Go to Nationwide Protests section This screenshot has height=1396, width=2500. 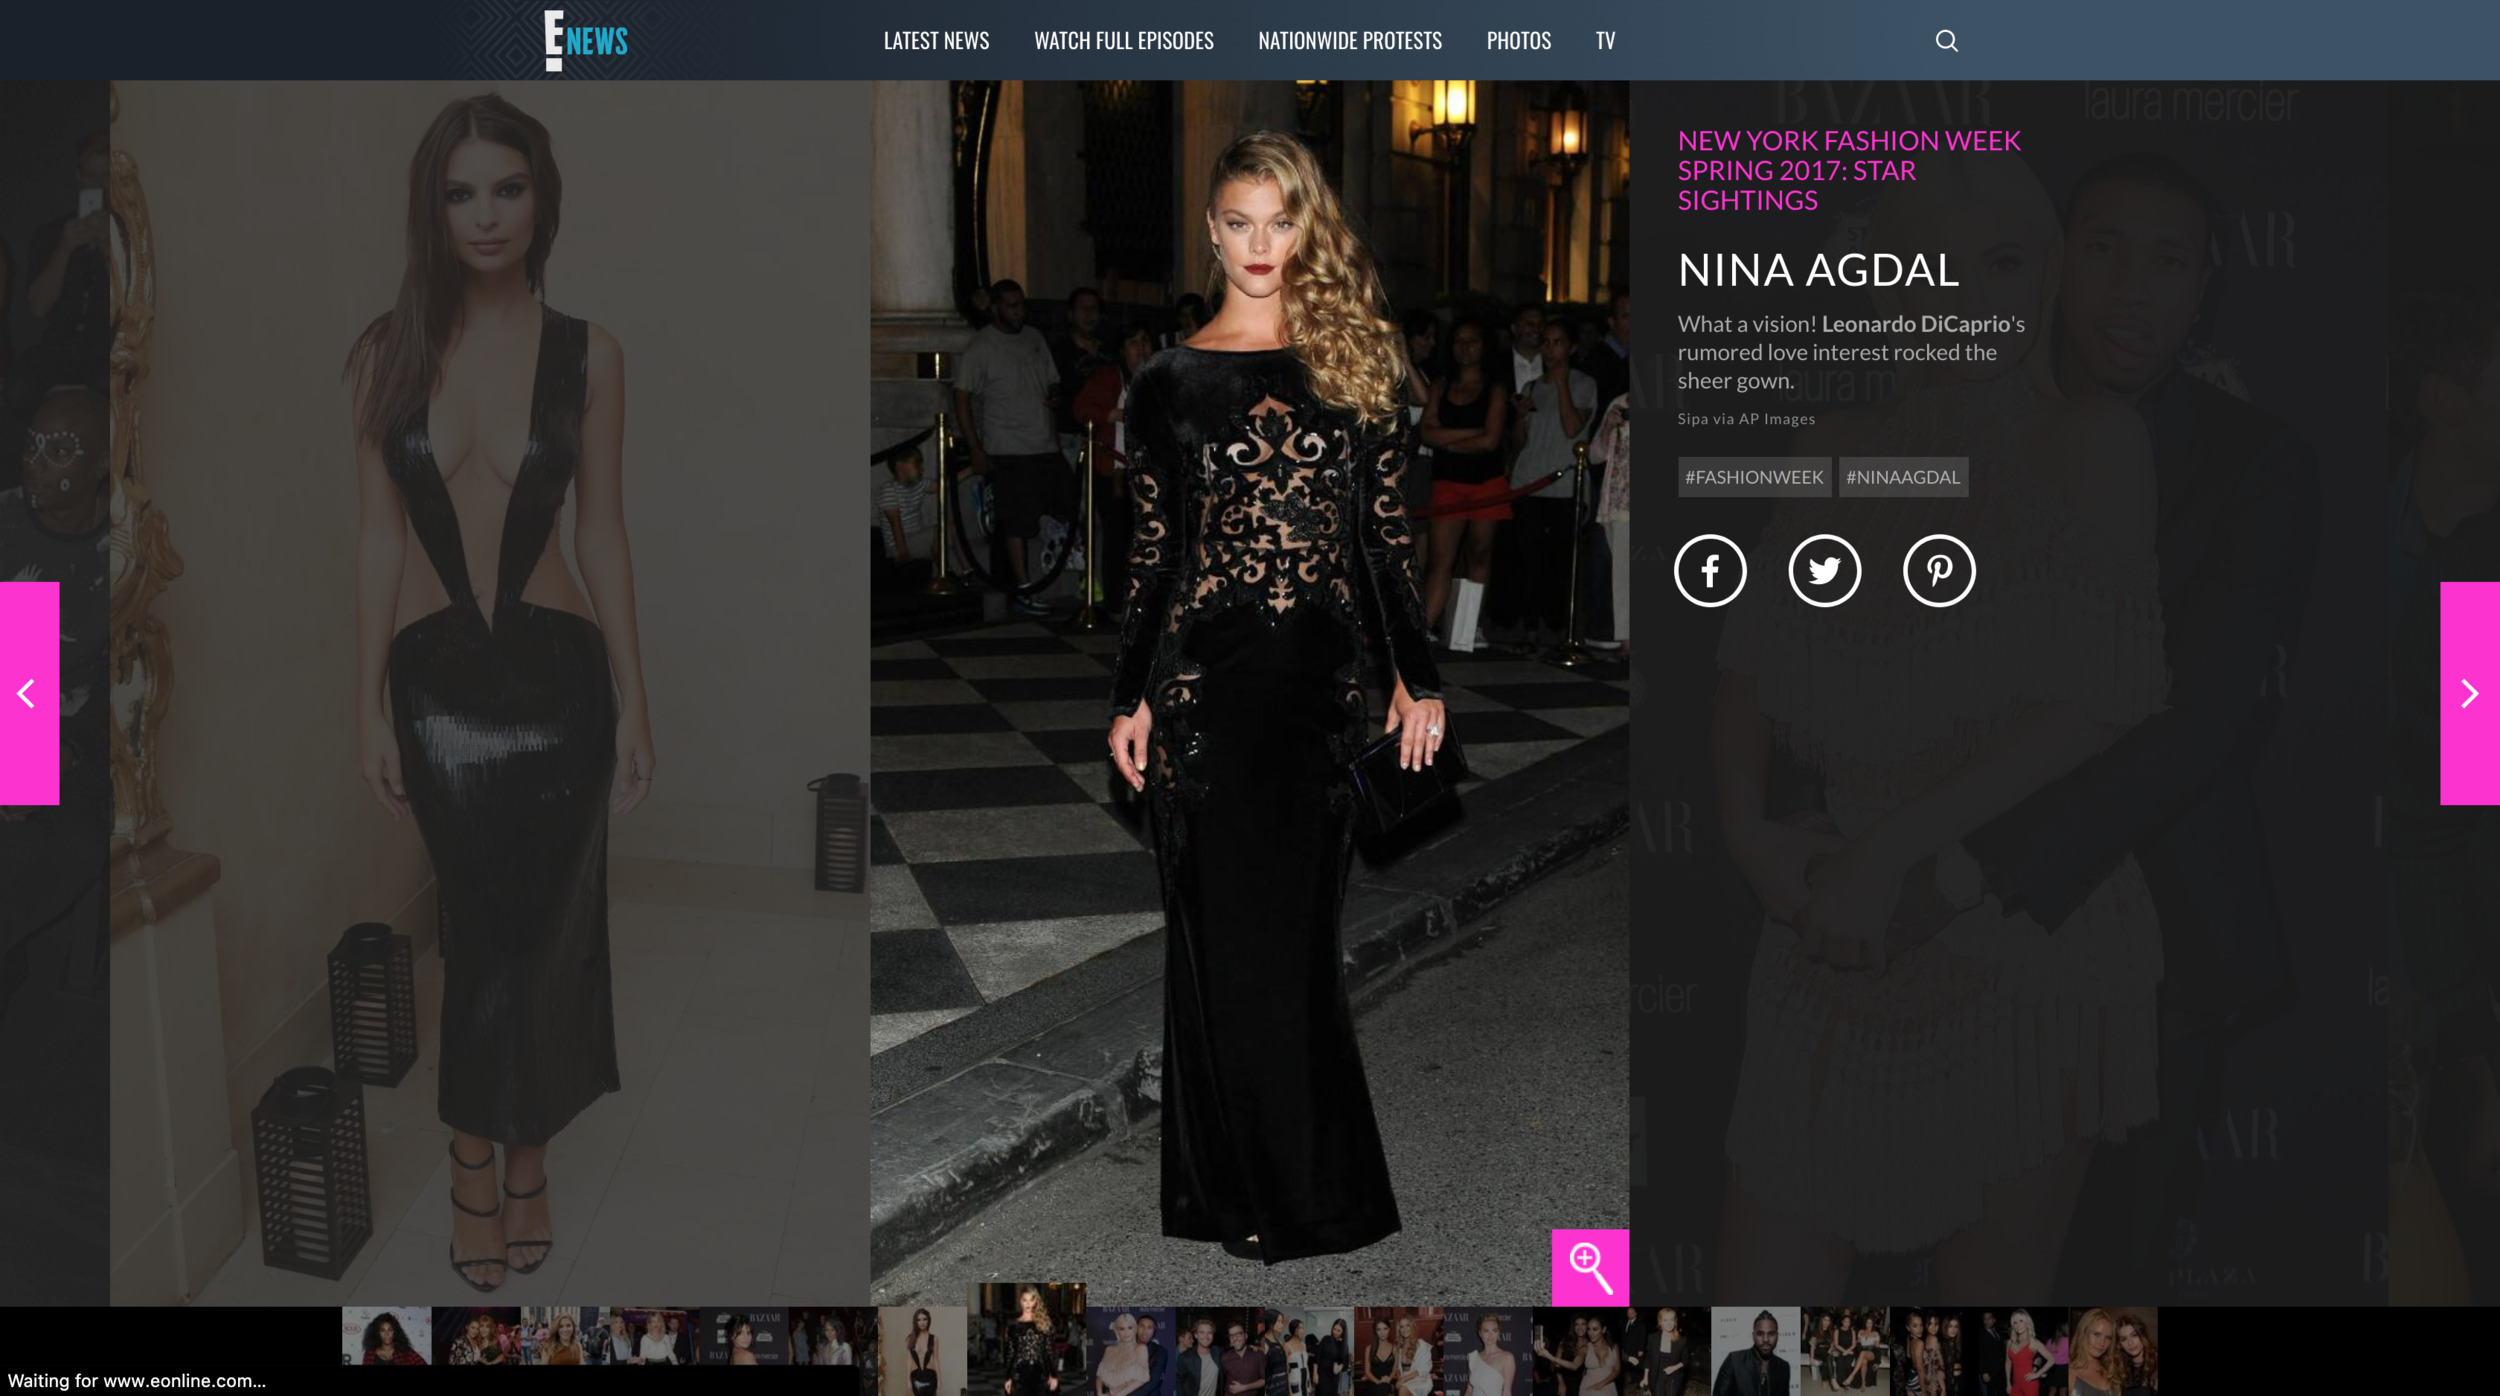pyautogui.click(x=1349, y=40)
